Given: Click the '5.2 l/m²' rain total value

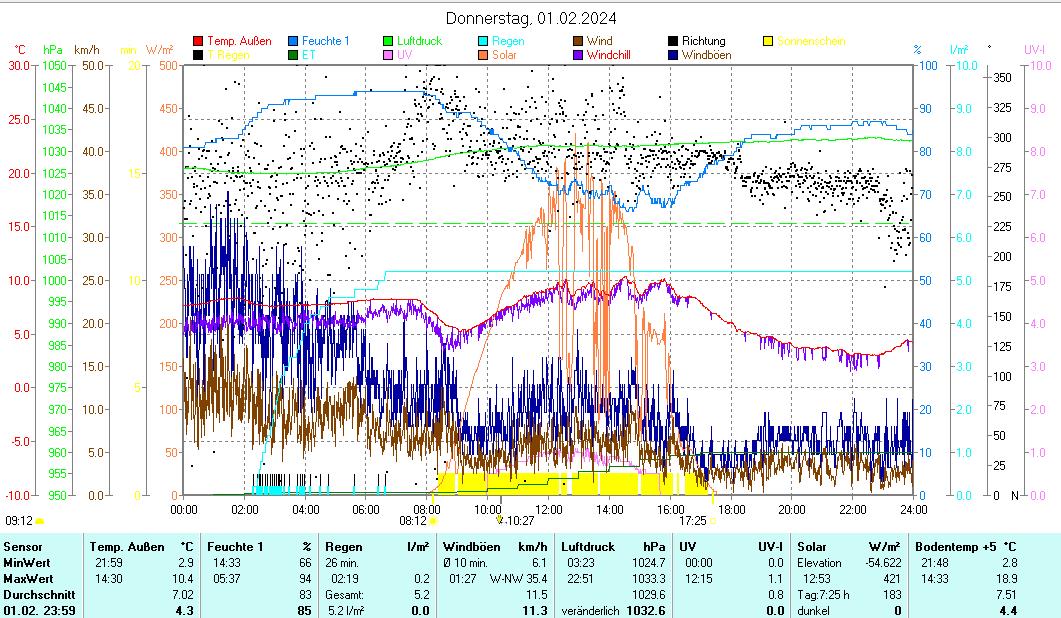Looking at the screenshot, I should tap(345, 611).
